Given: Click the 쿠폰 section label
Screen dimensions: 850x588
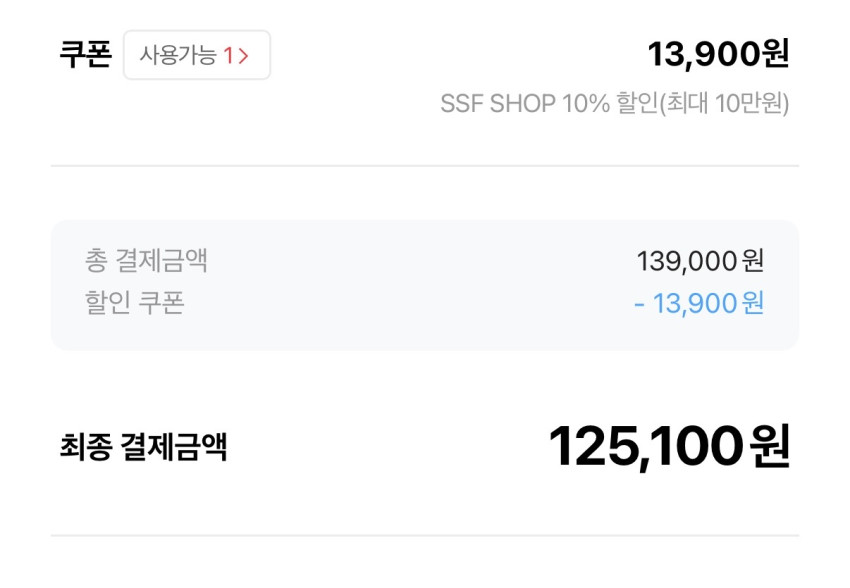Looking at the screenshot, I should (x=84, y=55).
